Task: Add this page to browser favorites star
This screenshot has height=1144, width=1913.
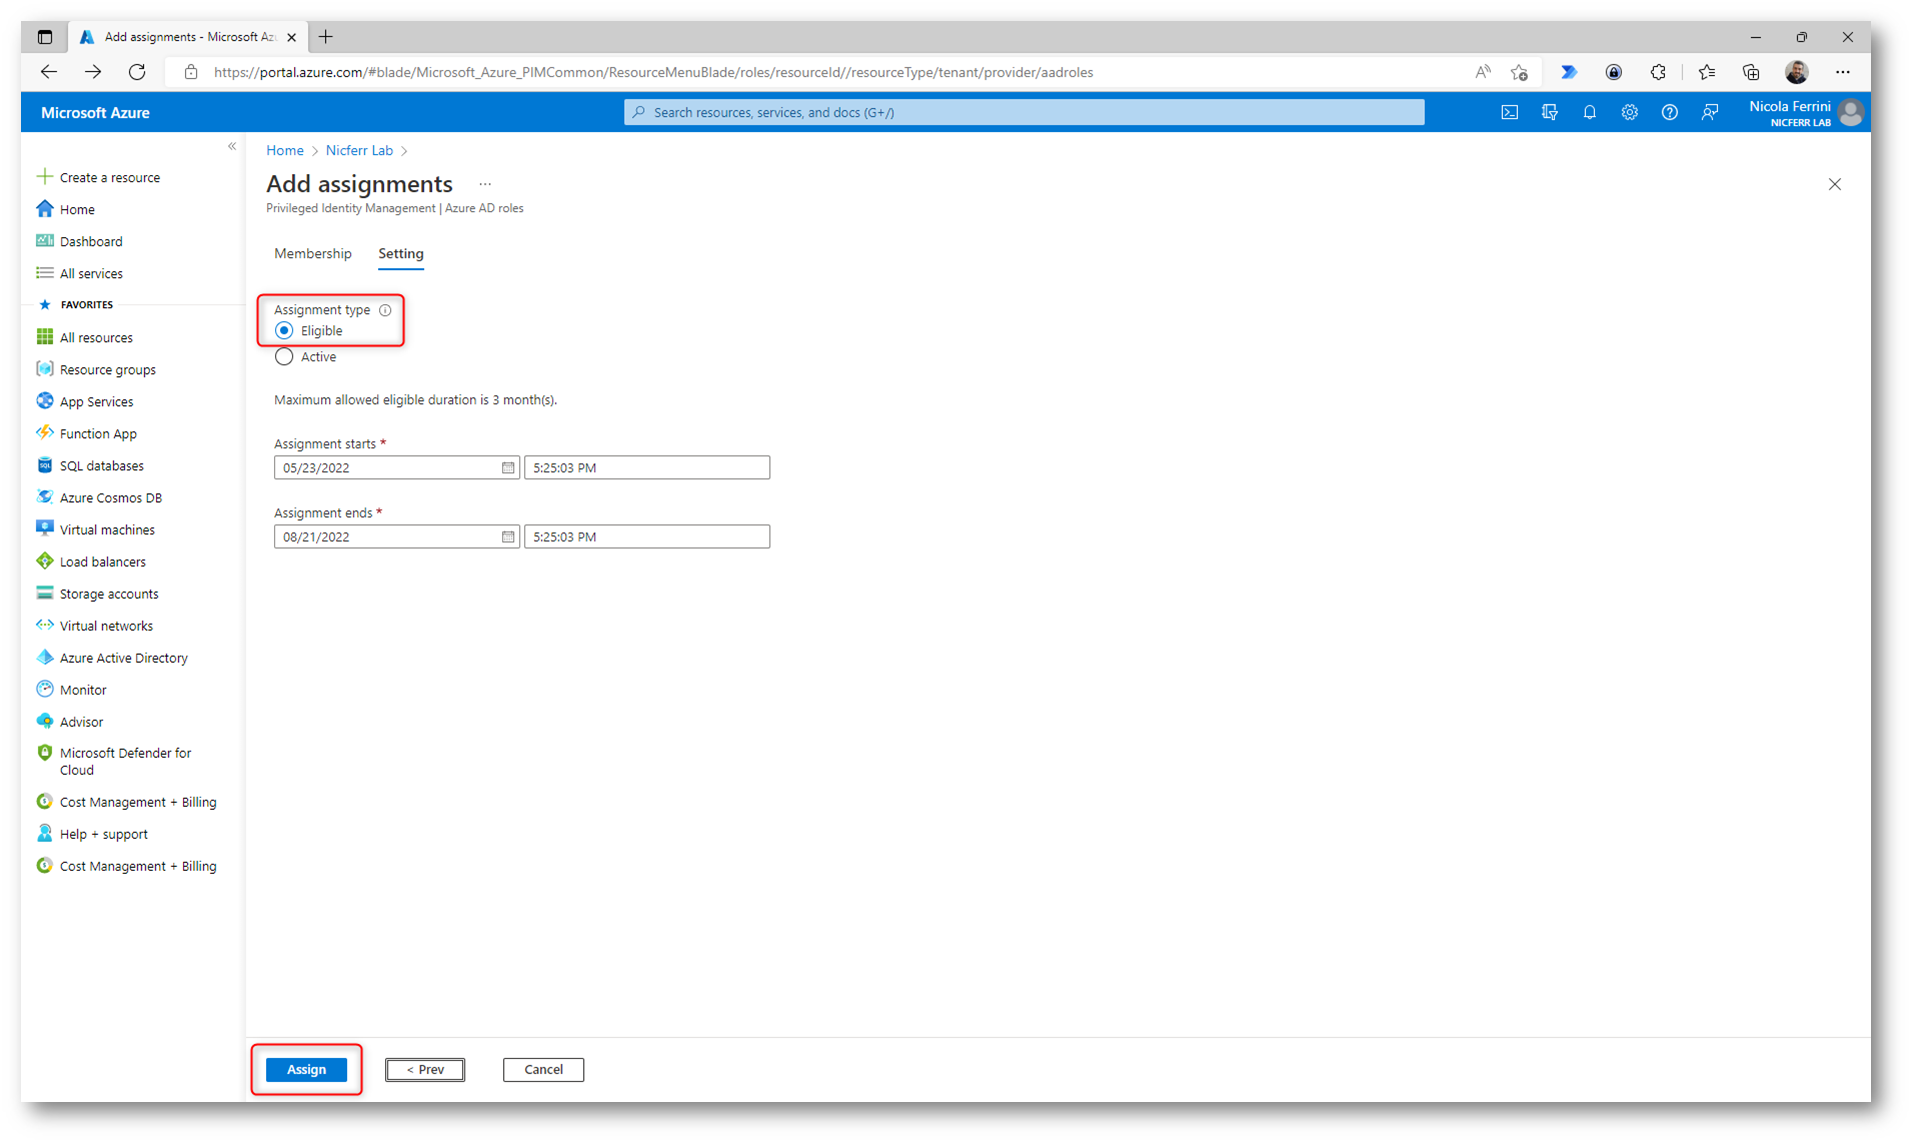Action: point(1519,72)
